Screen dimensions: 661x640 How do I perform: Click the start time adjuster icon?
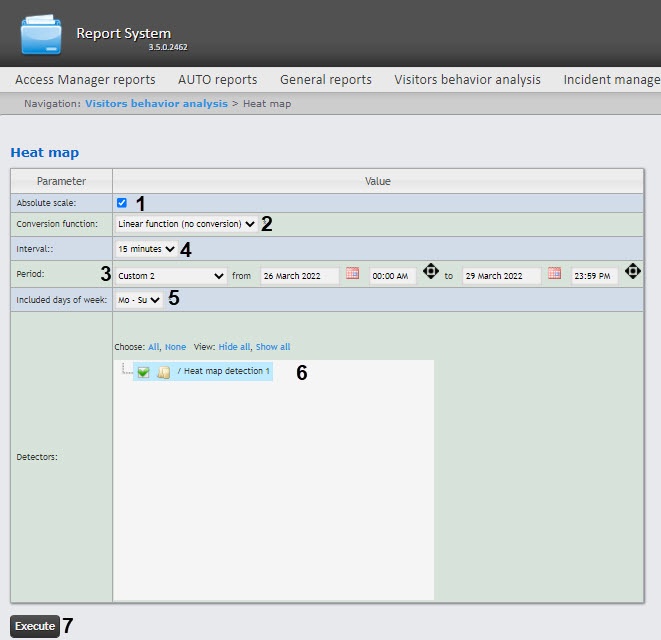click(x=431, y=272)
